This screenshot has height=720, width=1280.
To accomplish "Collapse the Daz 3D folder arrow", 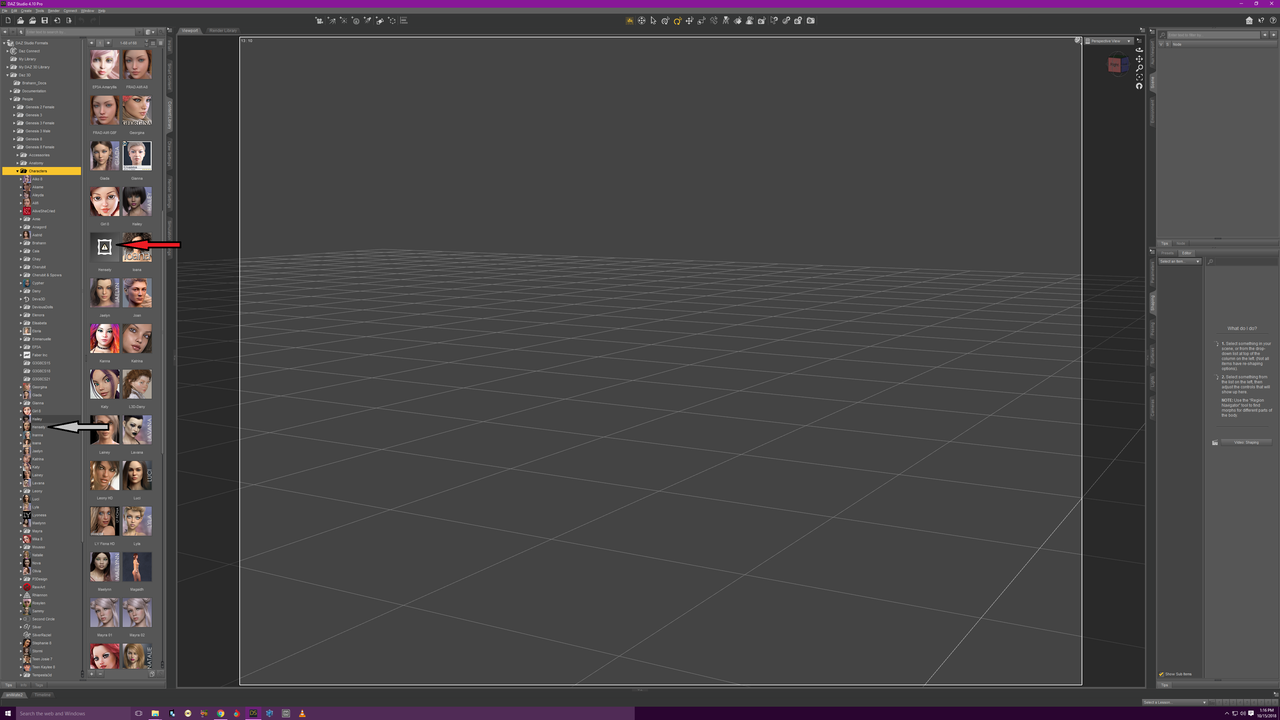I will point(7,75).
